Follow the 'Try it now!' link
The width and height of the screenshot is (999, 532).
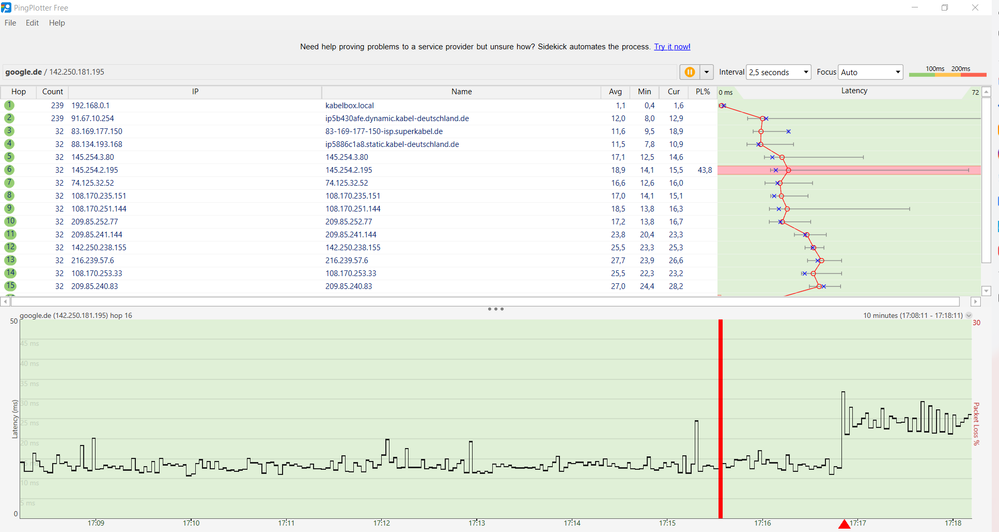tap(672, 47)
